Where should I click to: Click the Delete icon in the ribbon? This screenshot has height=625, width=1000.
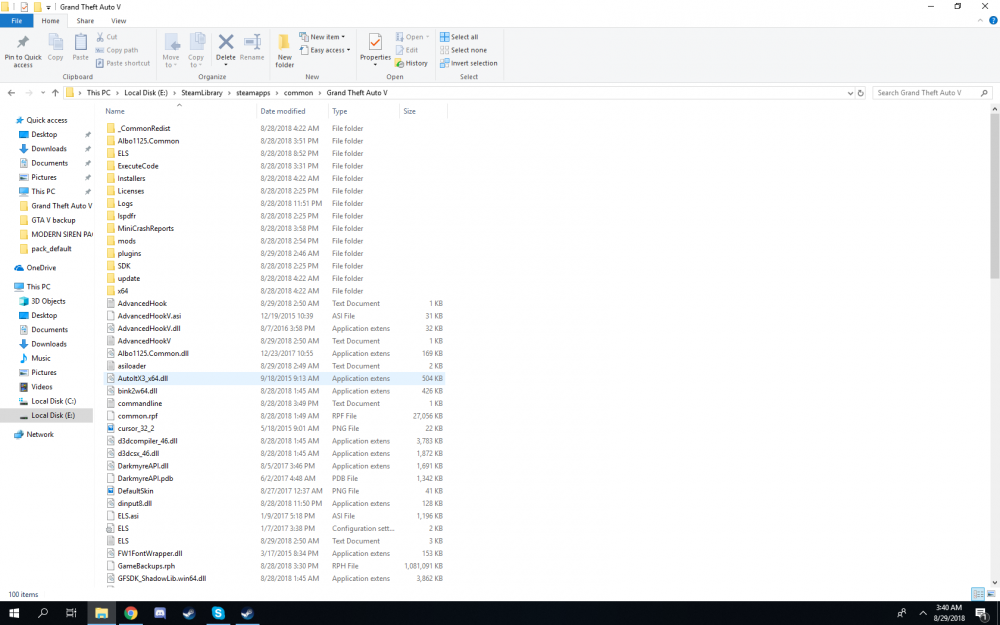(226, 46)
